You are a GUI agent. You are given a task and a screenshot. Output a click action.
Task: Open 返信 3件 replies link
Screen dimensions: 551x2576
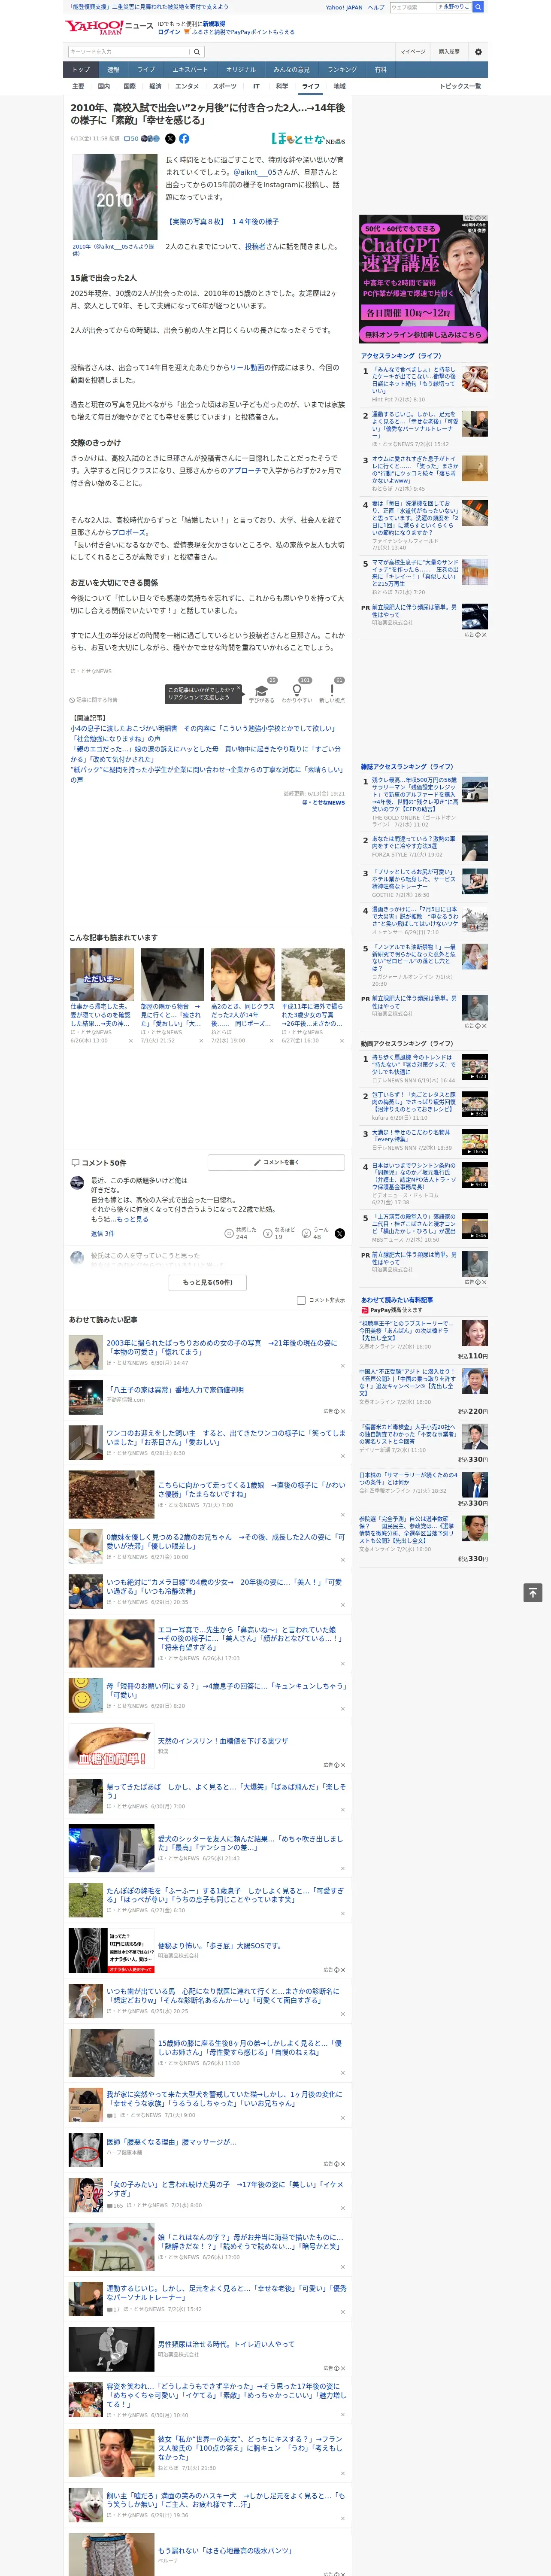pos(102,1233)
